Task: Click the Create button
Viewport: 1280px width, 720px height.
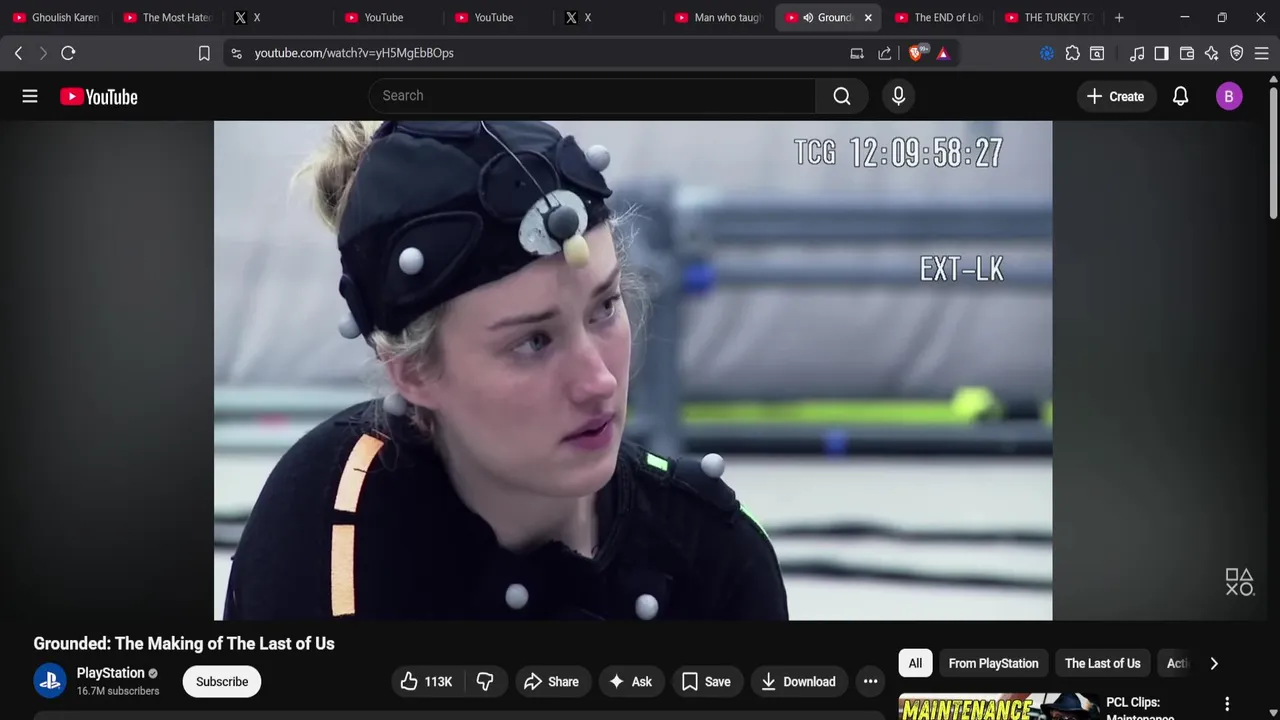Action: point(1115,96)
